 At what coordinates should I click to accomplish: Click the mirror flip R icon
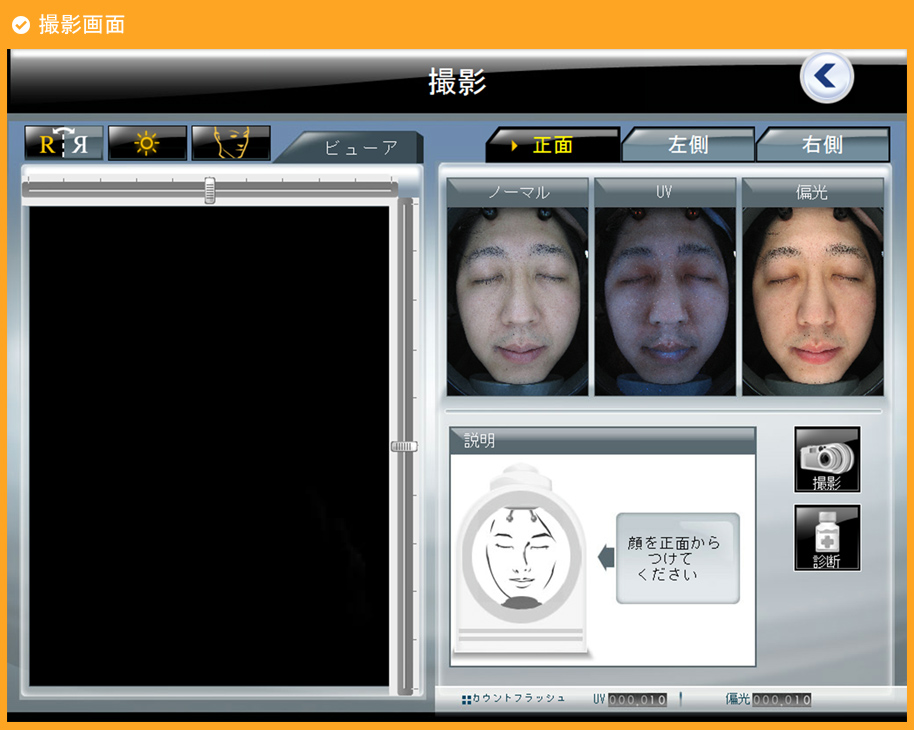tap(64, 143)
